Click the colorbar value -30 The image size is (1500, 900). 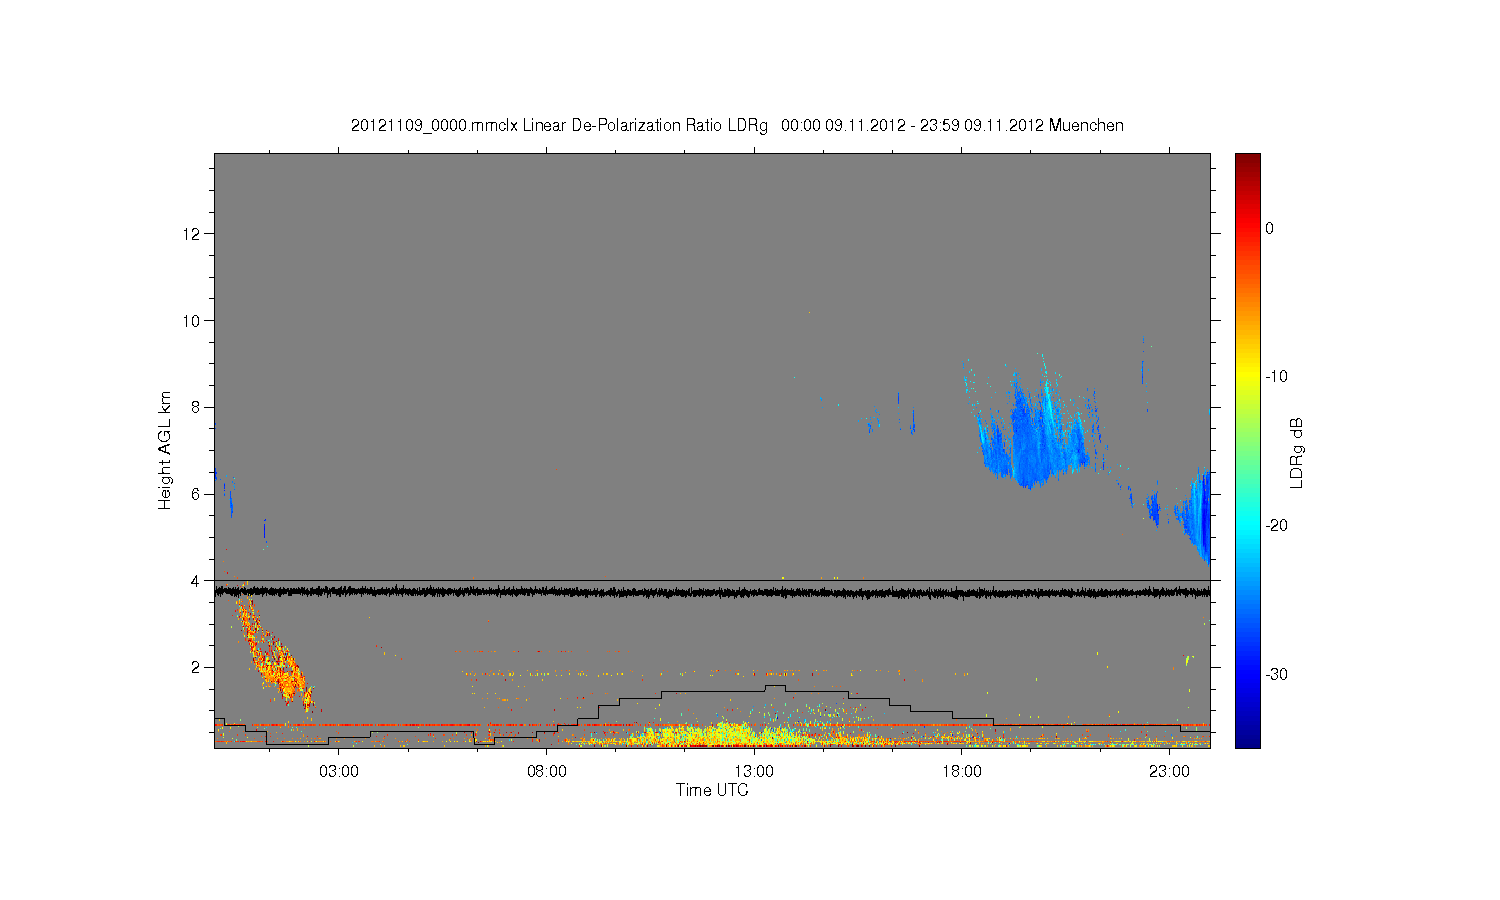tap(1276, 674)
